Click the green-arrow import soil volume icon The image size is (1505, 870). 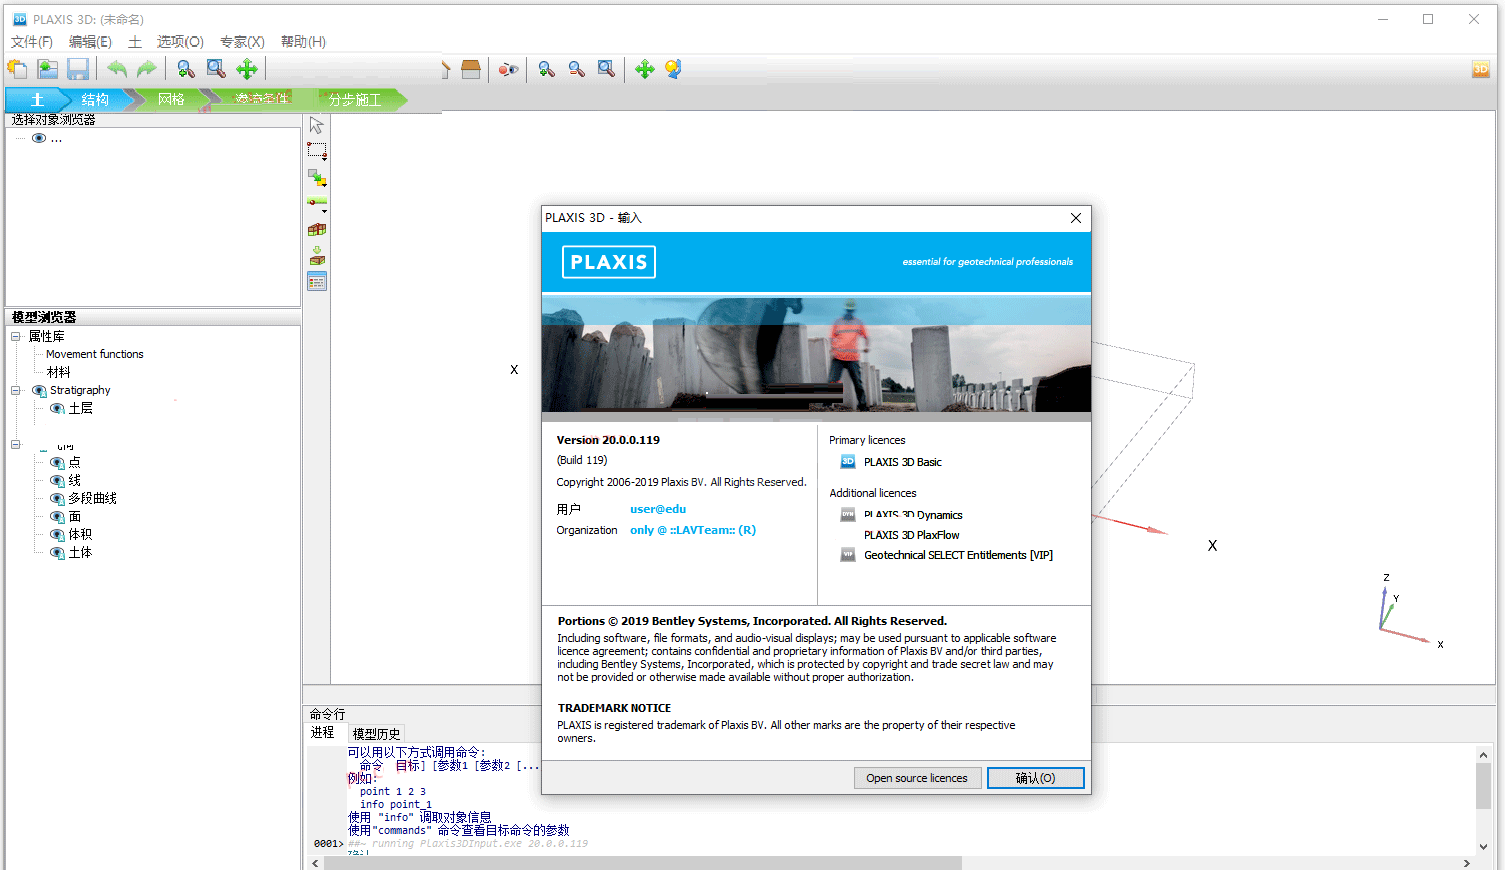[x=317, y=256]
